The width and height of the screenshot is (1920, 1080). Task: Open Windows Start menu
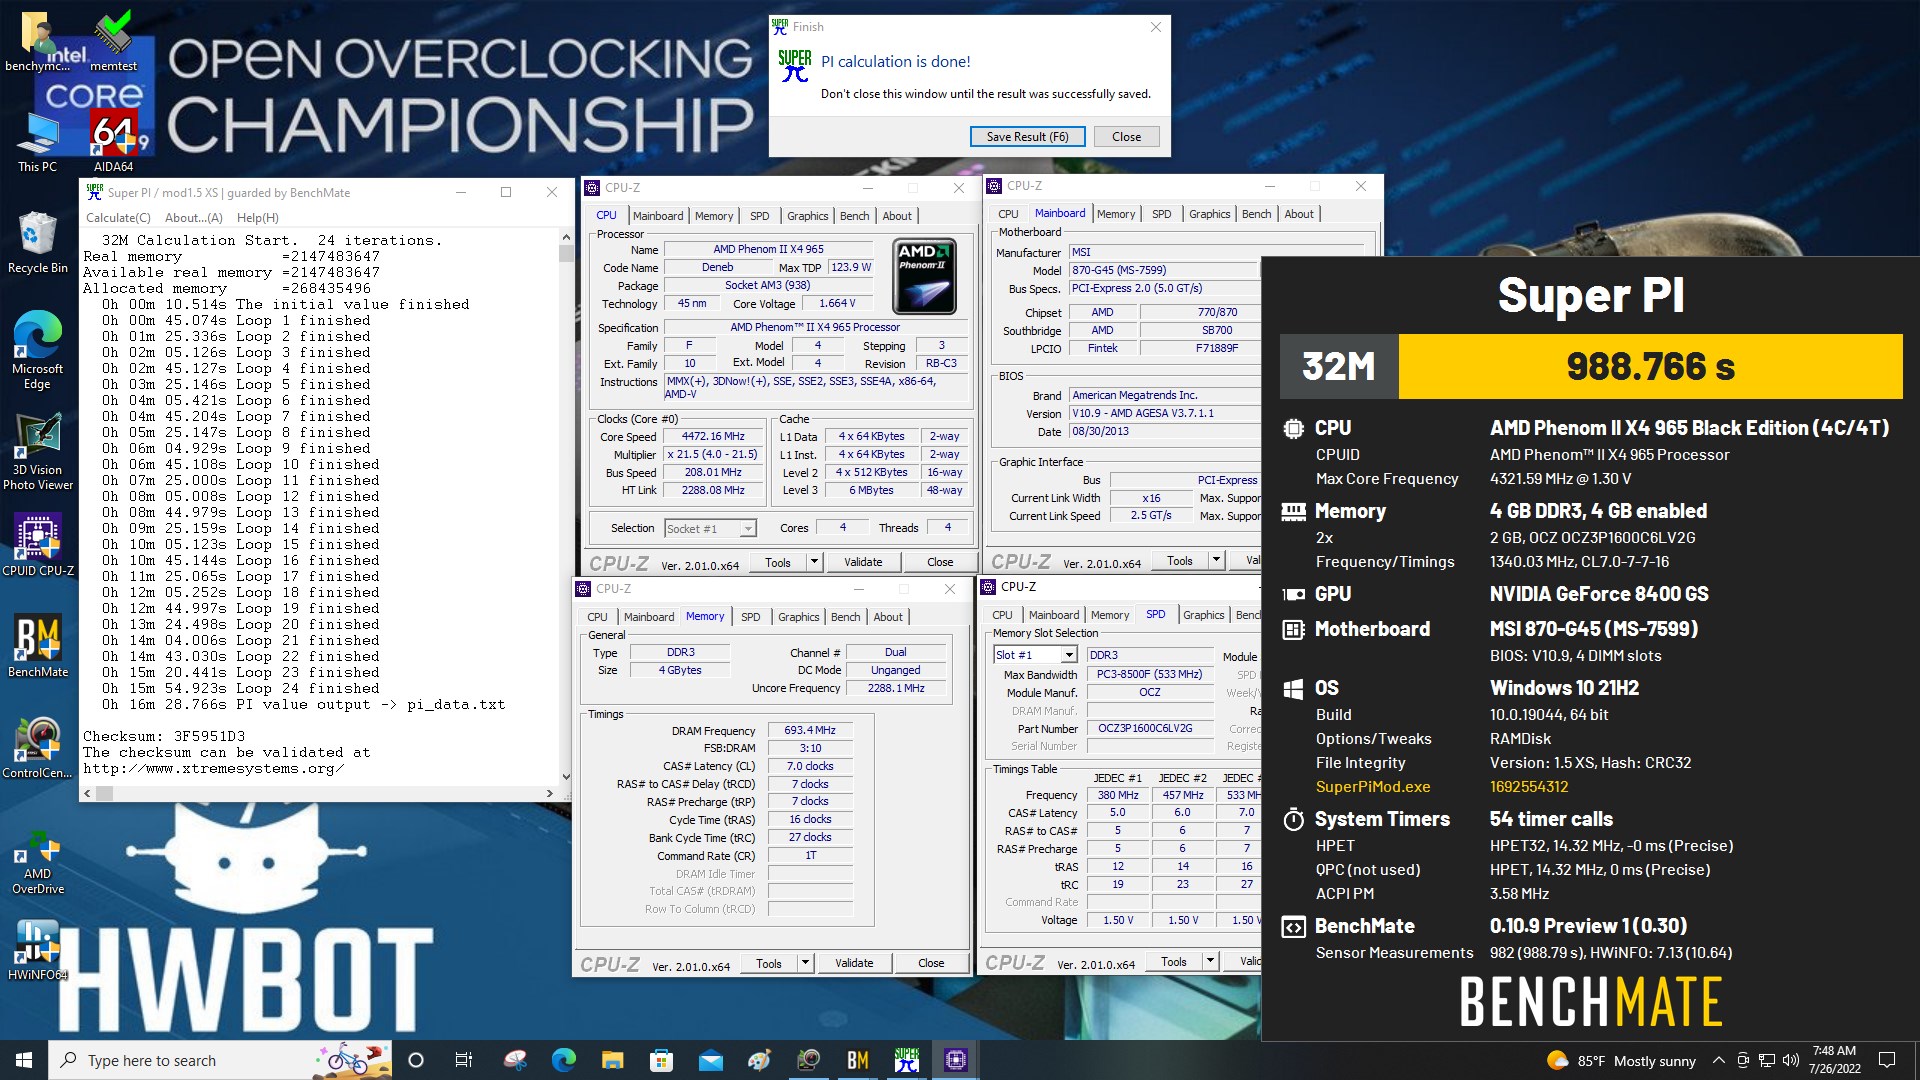(x=24, y=1060)
